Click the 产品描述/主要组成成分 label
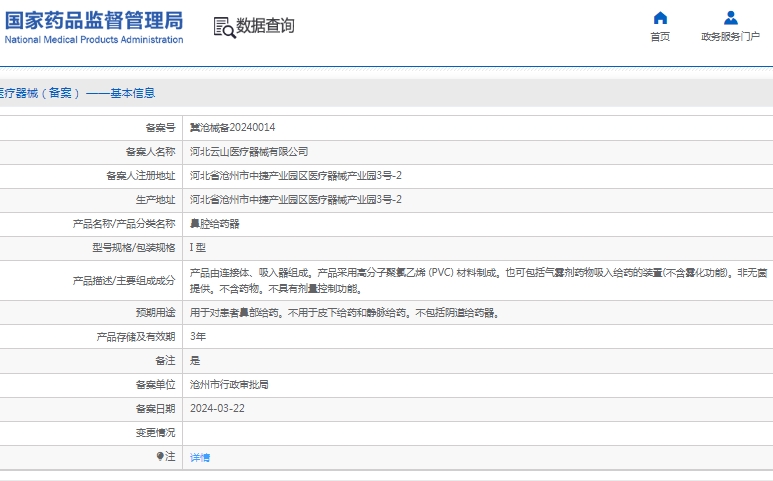 click(124, 280)
